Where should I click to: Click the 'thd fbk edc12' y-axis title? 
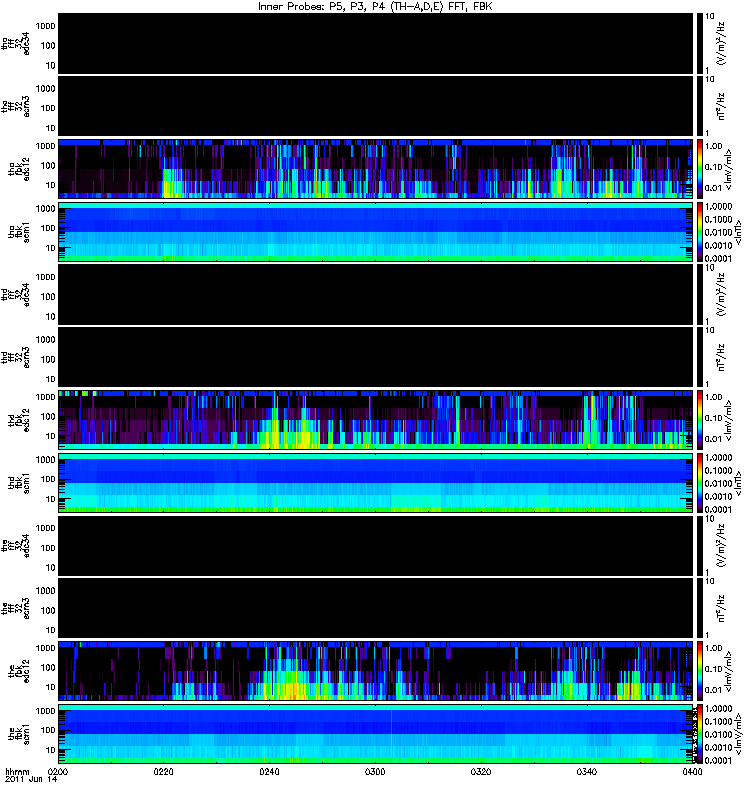19,420
